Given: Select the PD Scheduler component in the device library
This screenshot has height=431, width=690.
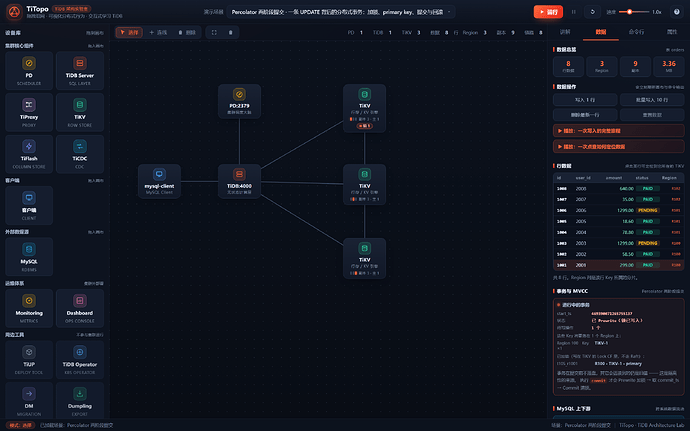Looking at the screenshot, I should [x=29, y=71].
